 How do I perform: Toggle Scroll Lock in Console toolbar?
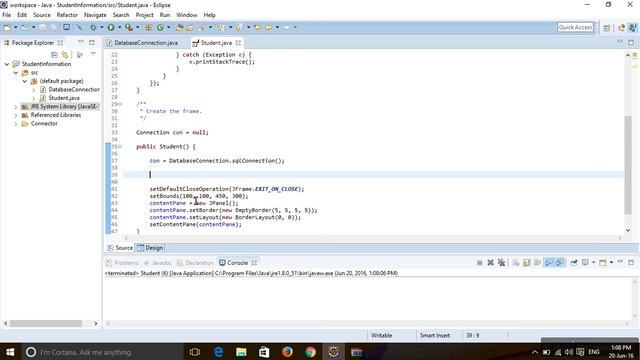point(527,262)
